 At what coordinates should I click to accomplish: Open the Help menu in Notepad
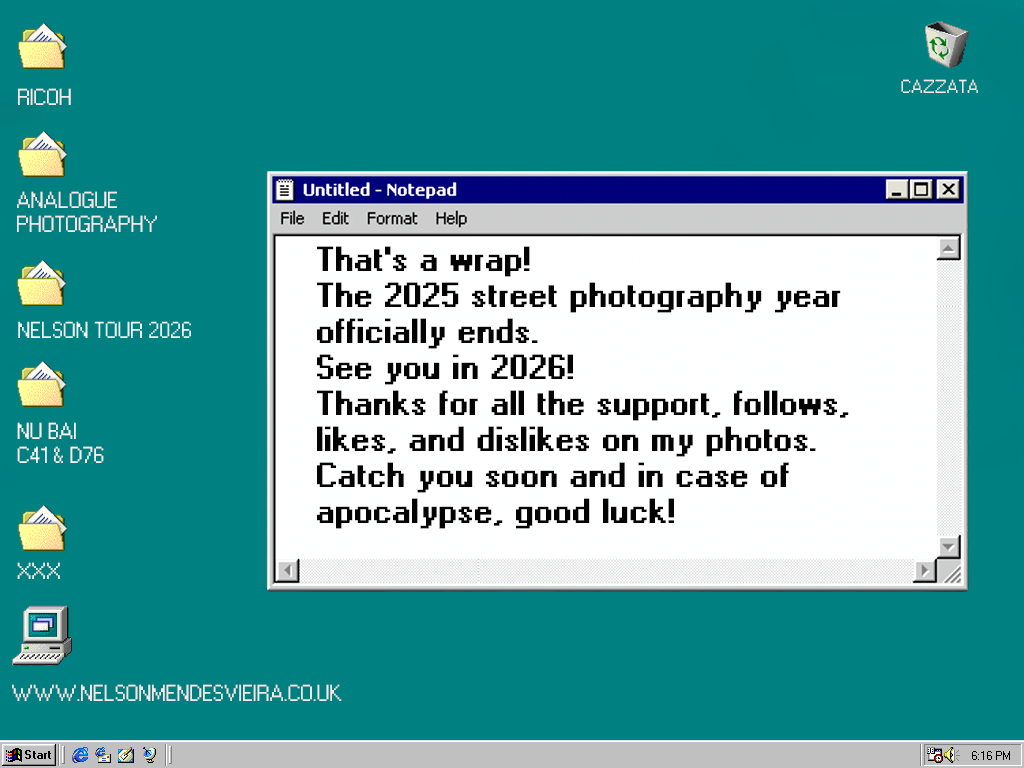click(451, 218)
